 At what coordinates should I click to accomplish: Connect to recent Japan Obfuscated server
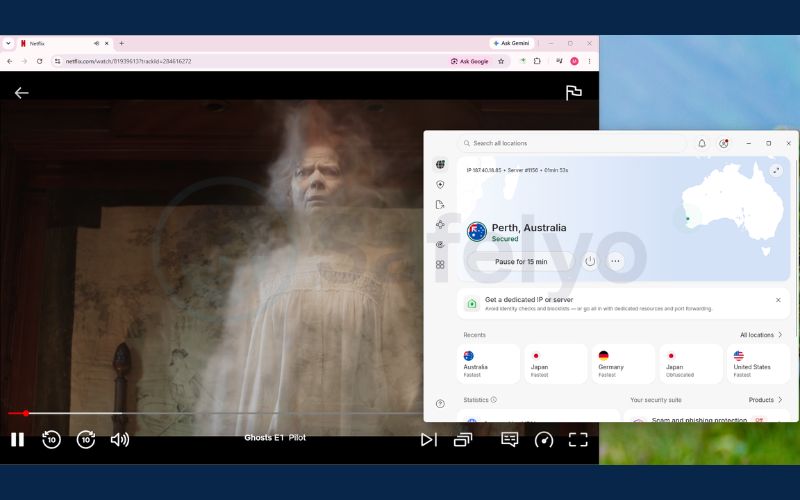tap(690, 364)
